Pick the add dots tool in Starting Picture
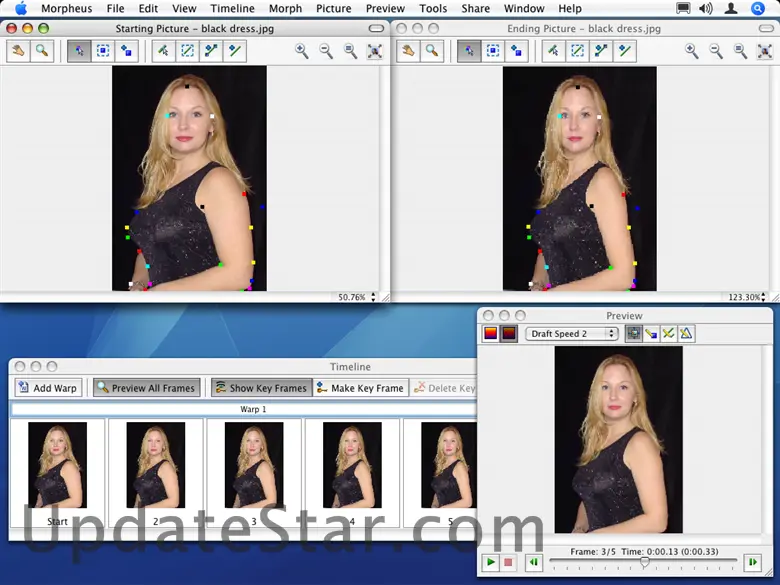This screenshot has height=585, width=780. (x=127, y=51)
